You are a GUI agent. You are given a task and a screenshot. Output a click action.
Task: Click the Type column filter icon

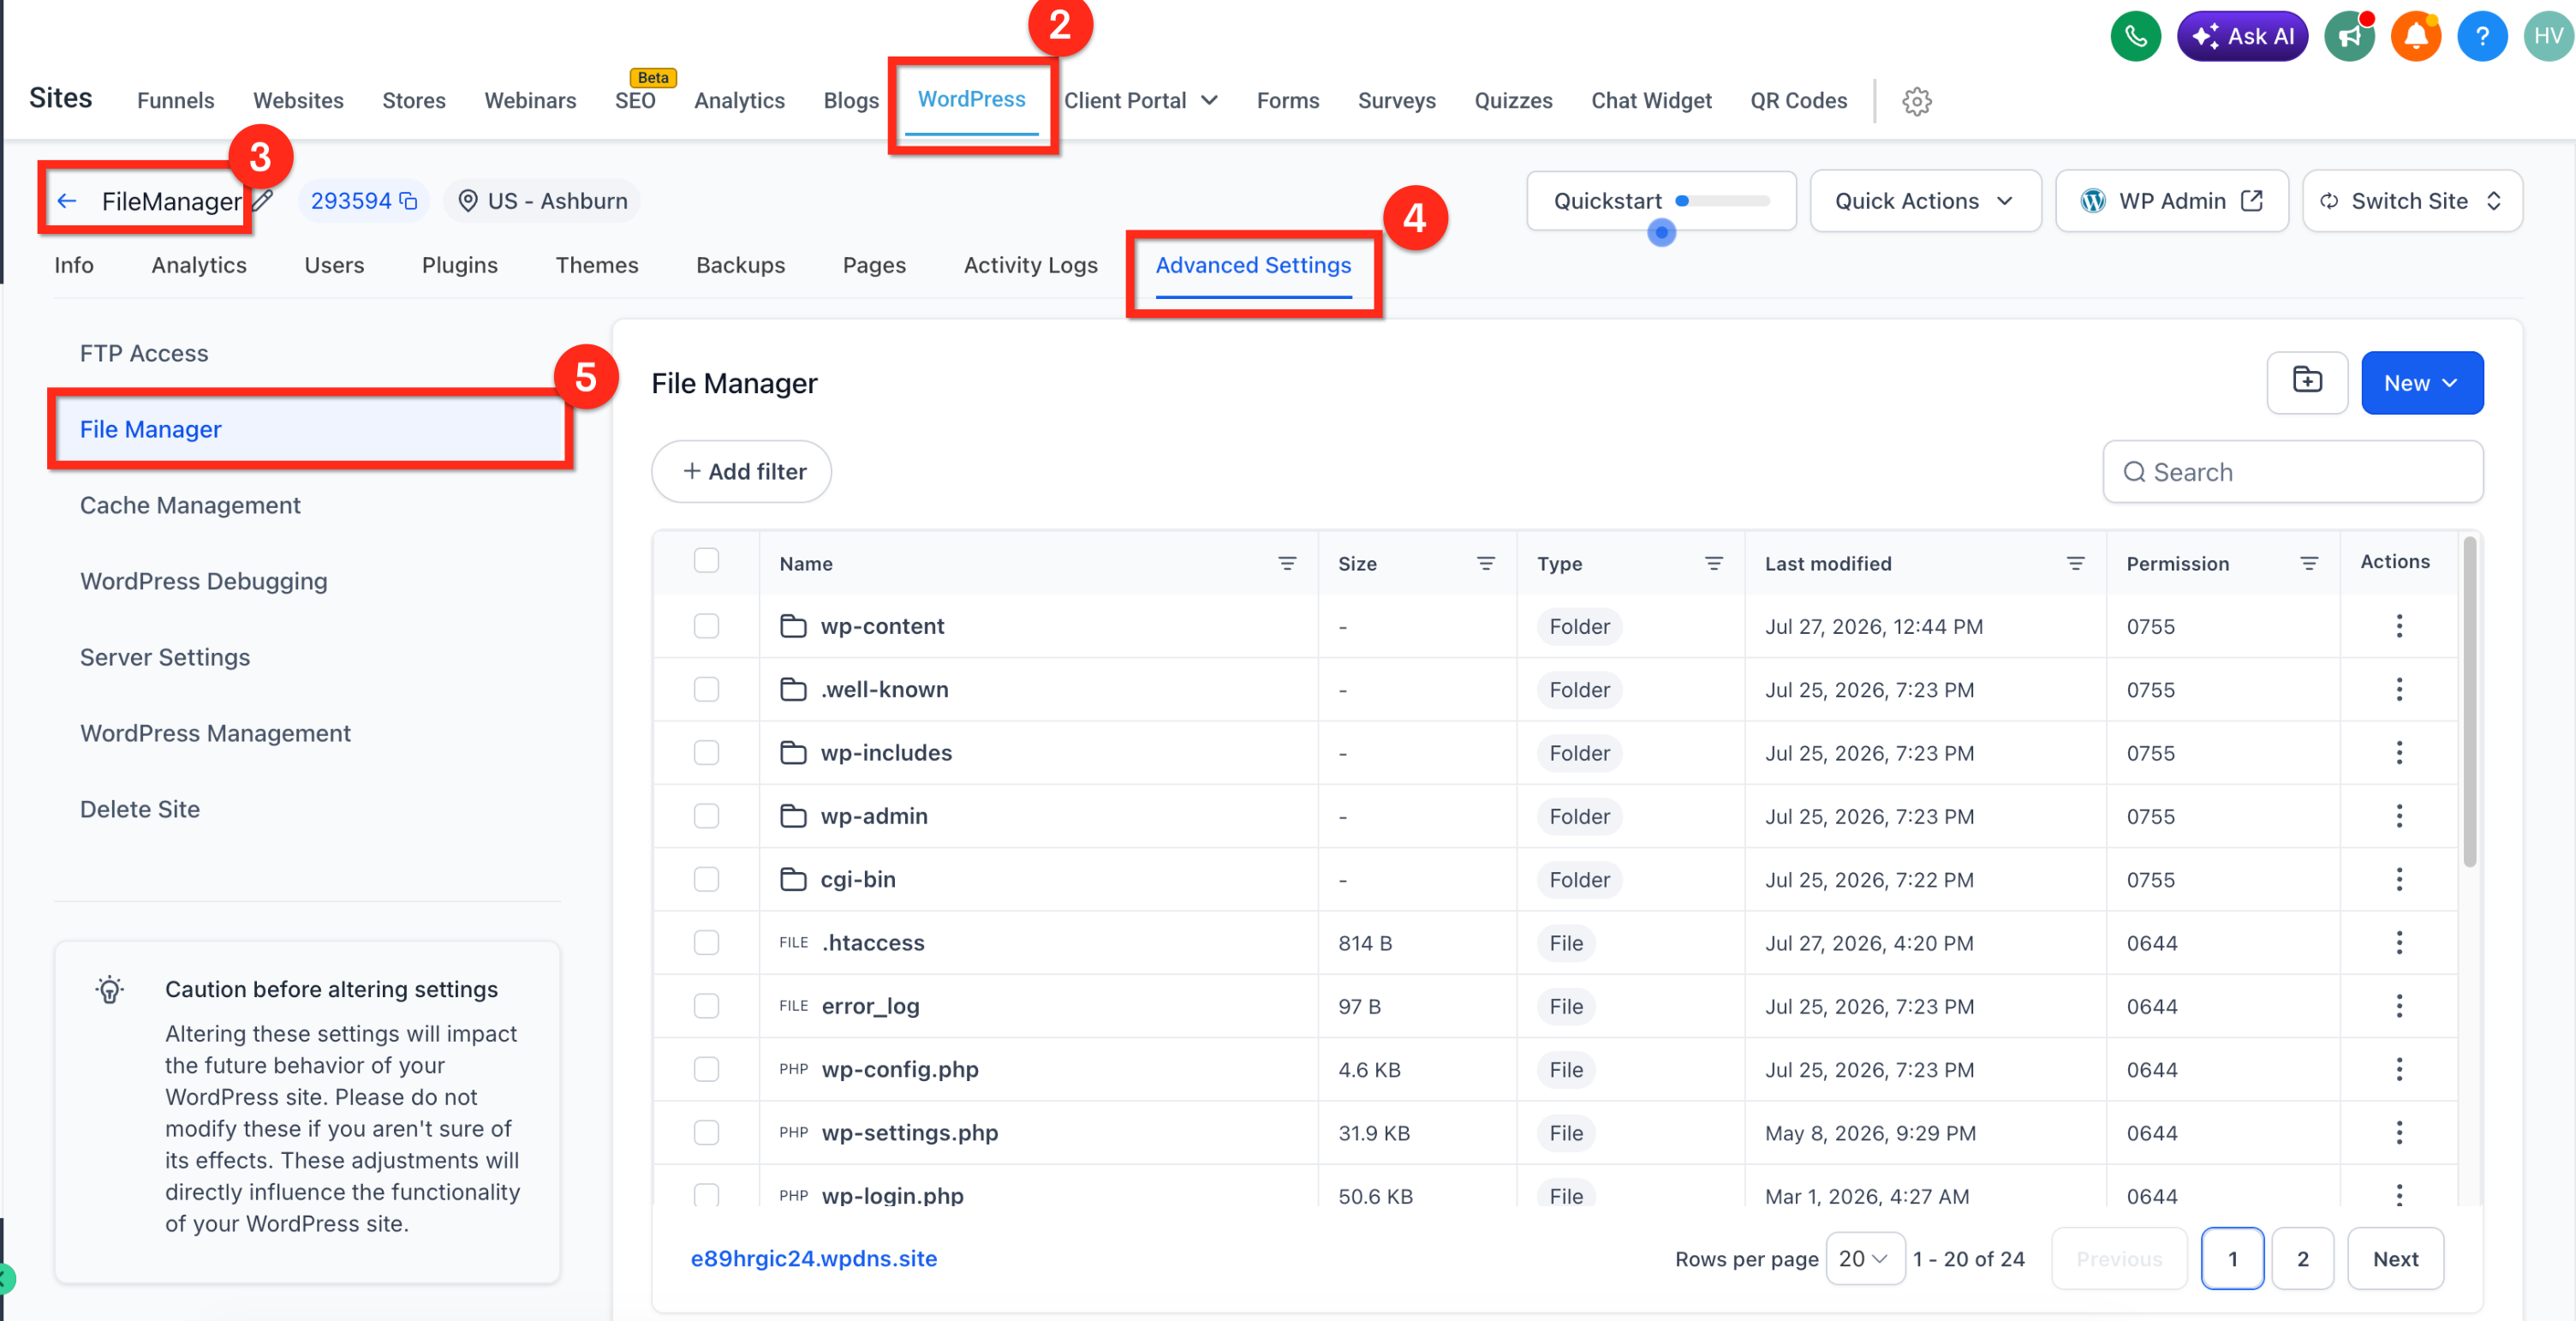click(x=1714, y=564)
